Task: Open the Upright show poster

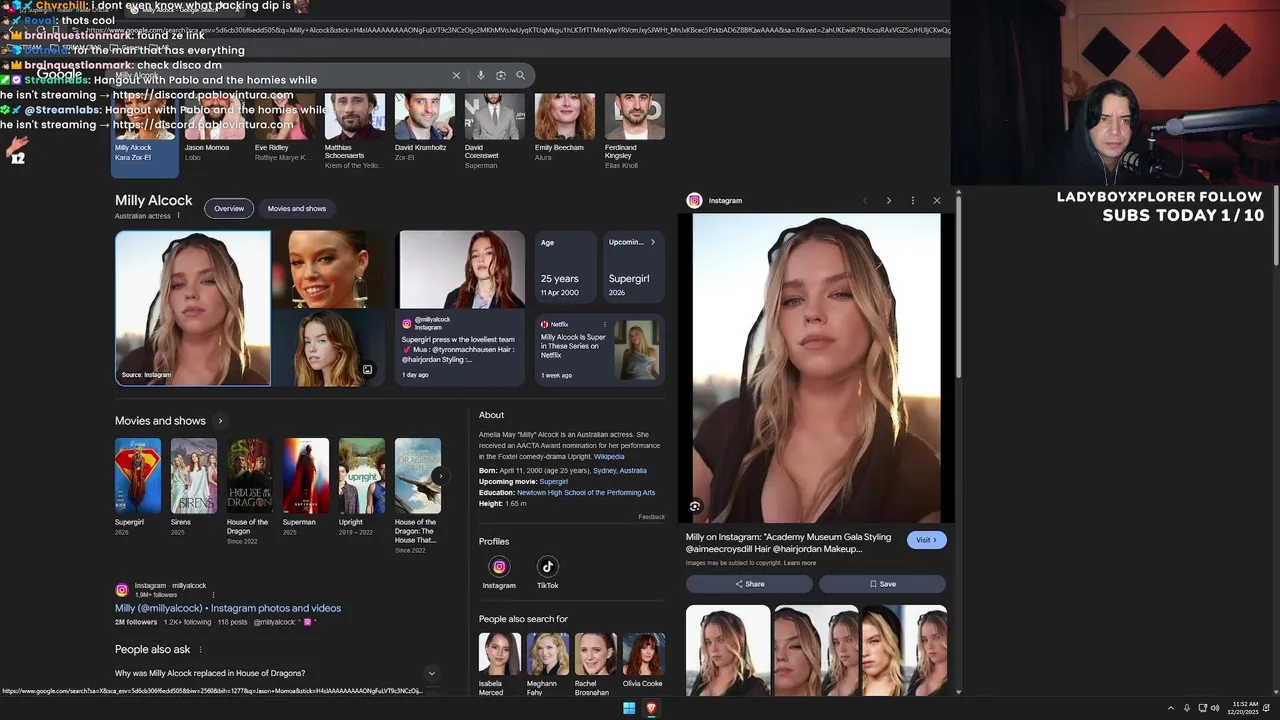Action: [x=362, y=476]
